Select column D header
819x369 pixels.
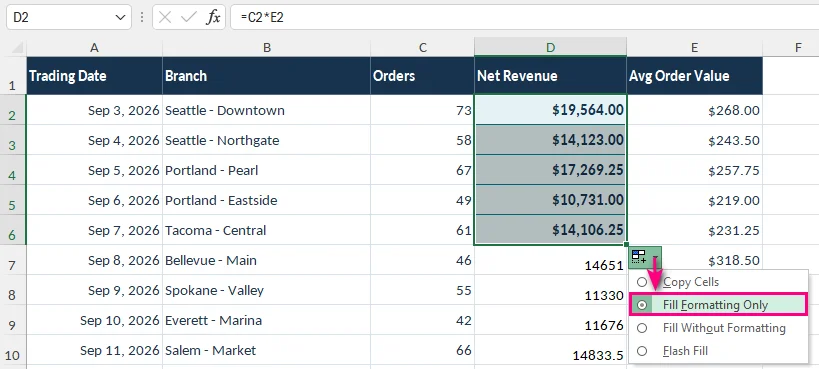point(551,48)
